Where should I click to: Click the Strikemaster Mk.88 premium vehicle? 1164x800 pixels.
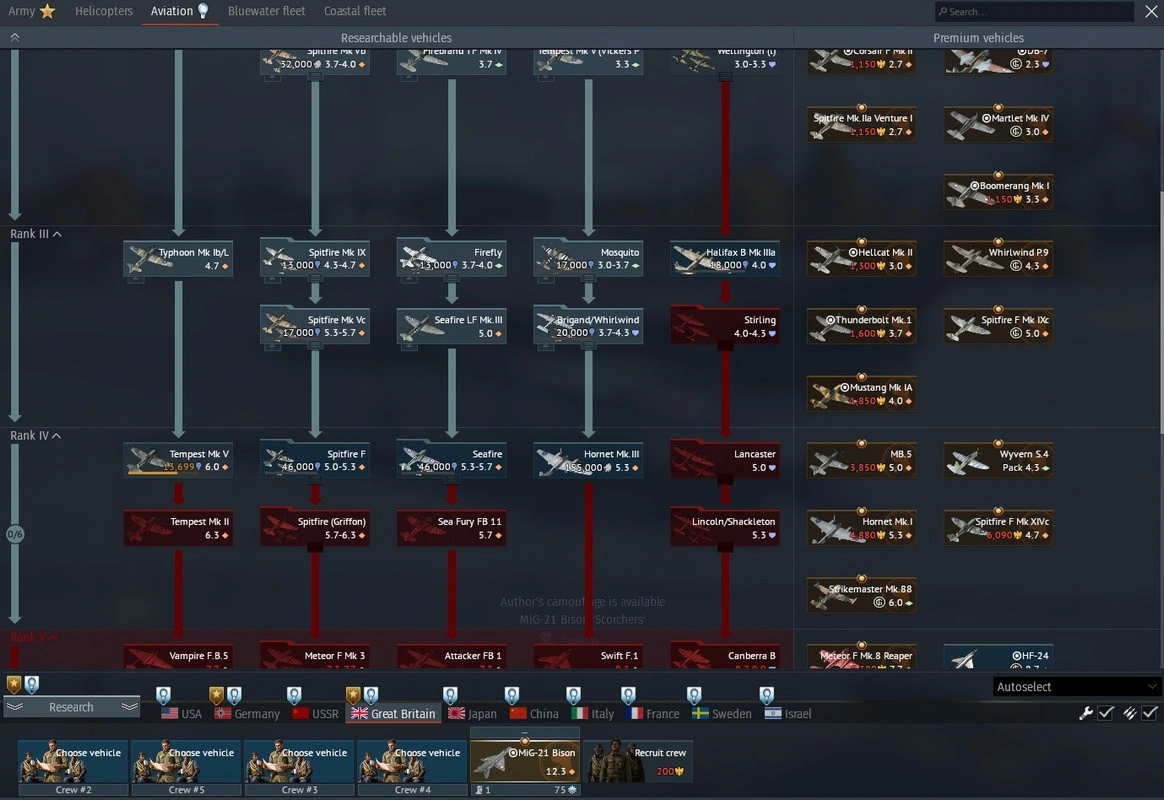tap(861, 595)
